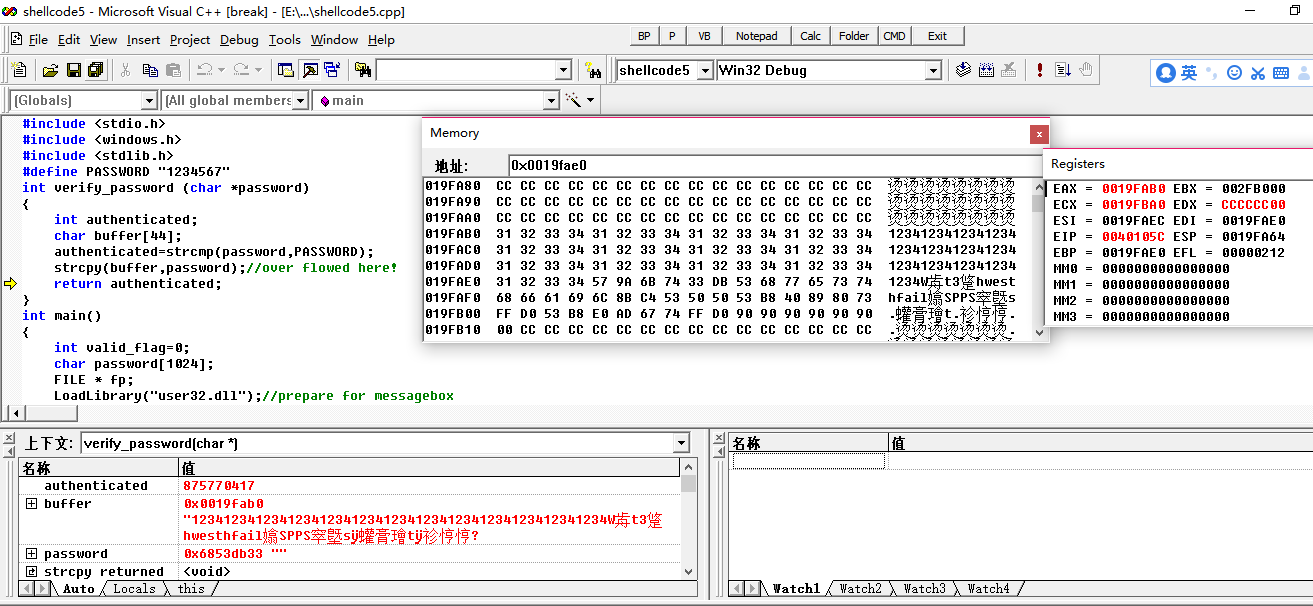Click the WizardBar magic wand icon
Image resolution: width=1313 pixels, height=606 pixels.
(574, 100)
